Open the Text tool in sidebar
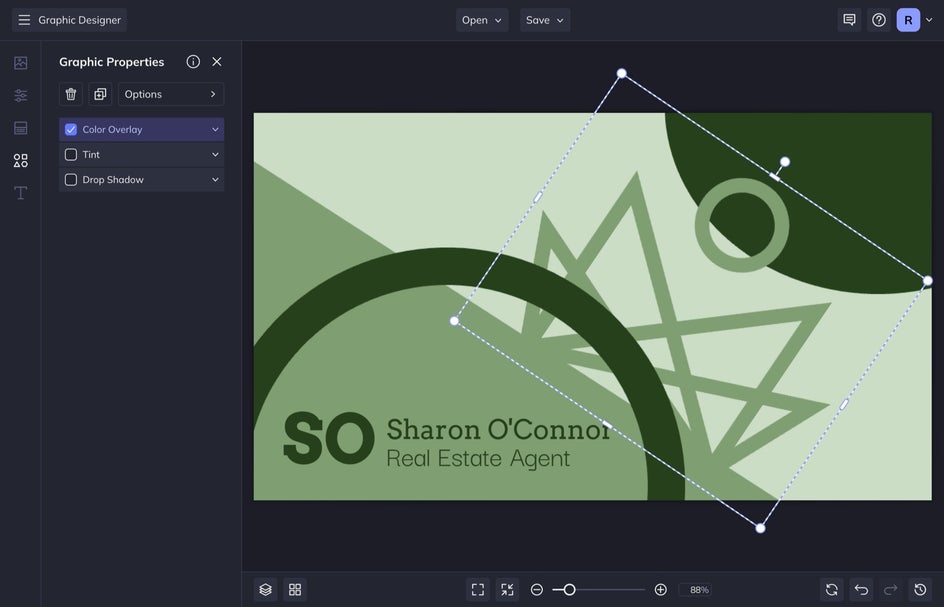 click(x=20, y=193)
